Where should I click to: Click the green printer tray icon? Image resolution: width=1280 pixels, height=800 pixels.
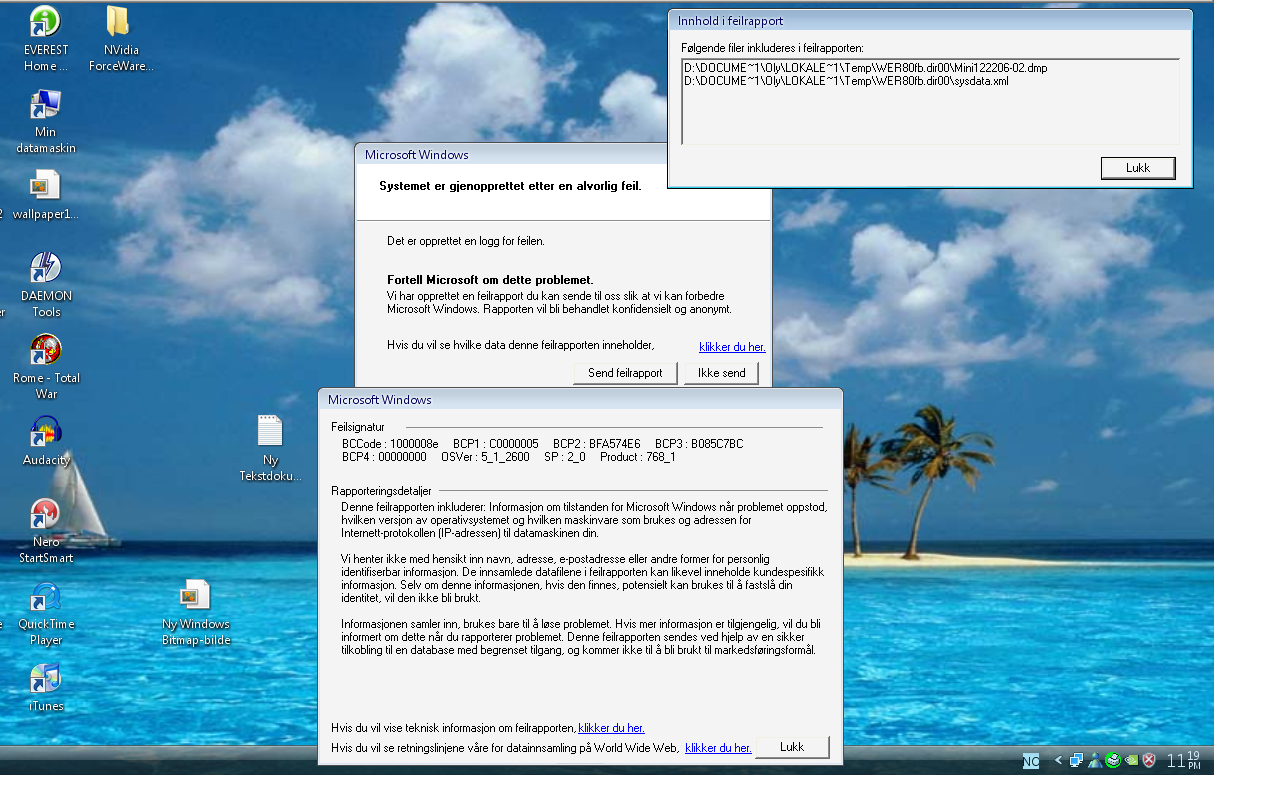tap(1113, 760)
